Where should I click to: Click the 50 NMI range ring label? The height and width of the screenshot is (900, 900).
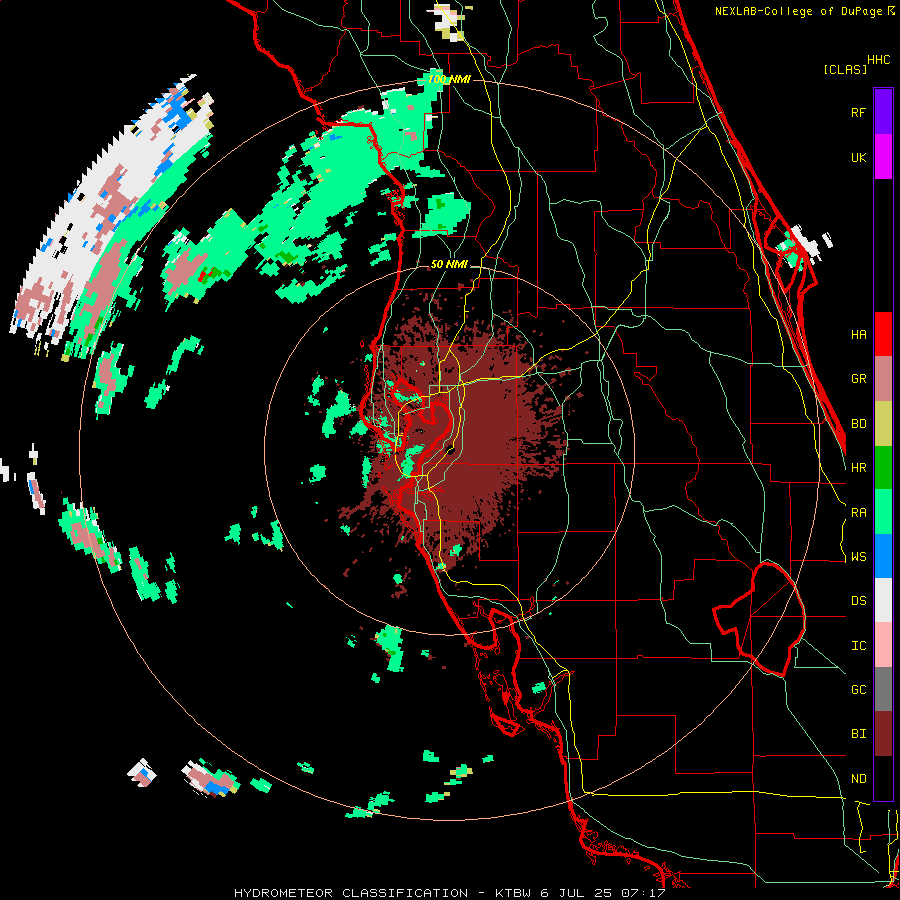point(449,264)
